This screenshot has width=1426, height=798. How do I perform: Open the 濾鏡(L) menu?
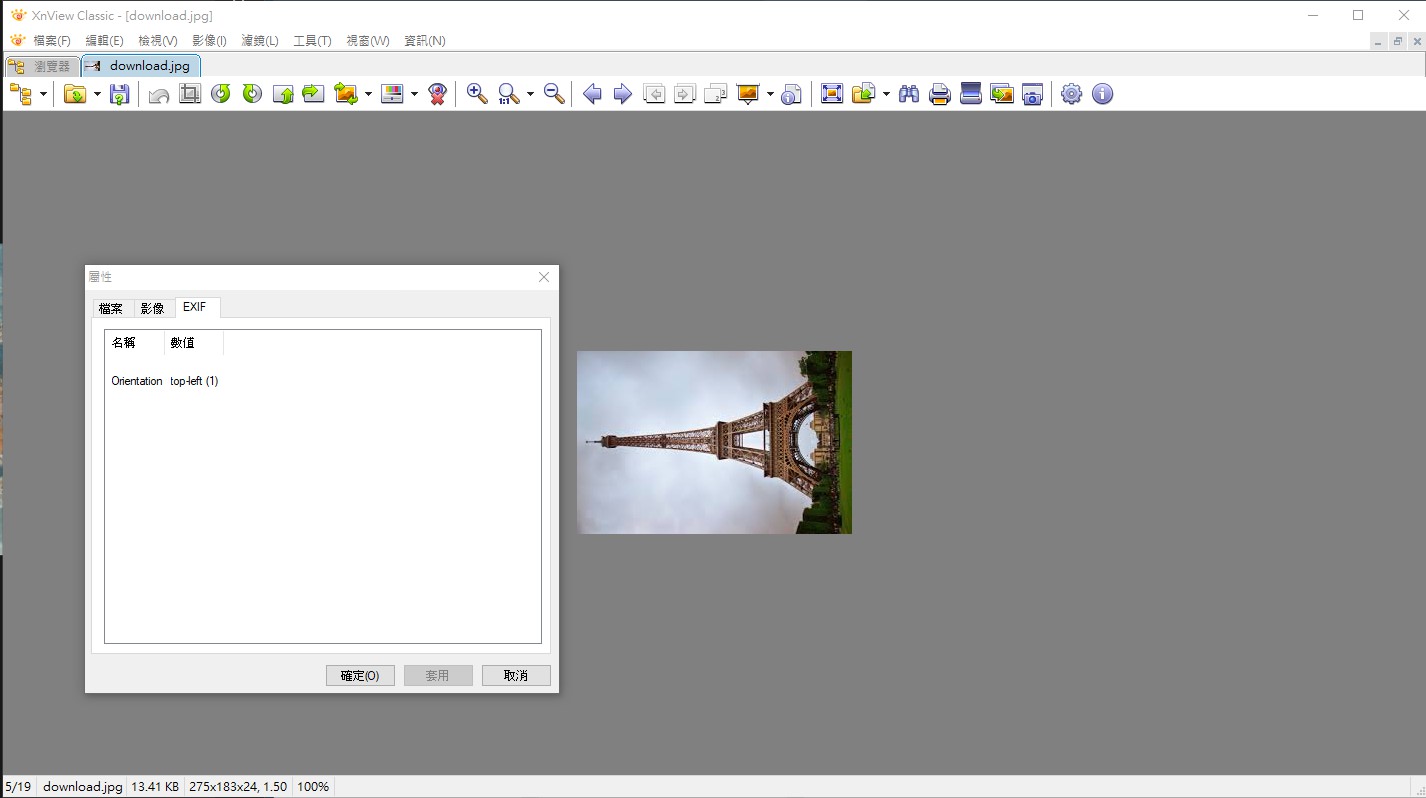click(x=260, y=41)
